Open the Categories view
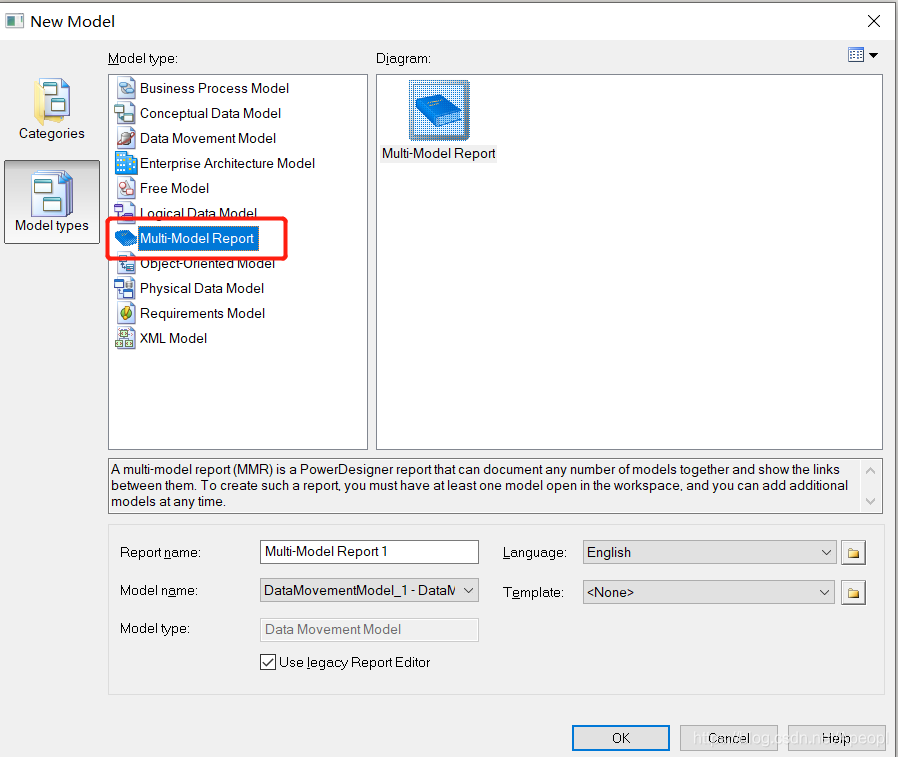Image resolution: width=898 pixels, height=757 pixels. pyautogui.click(x=52, y=110)
